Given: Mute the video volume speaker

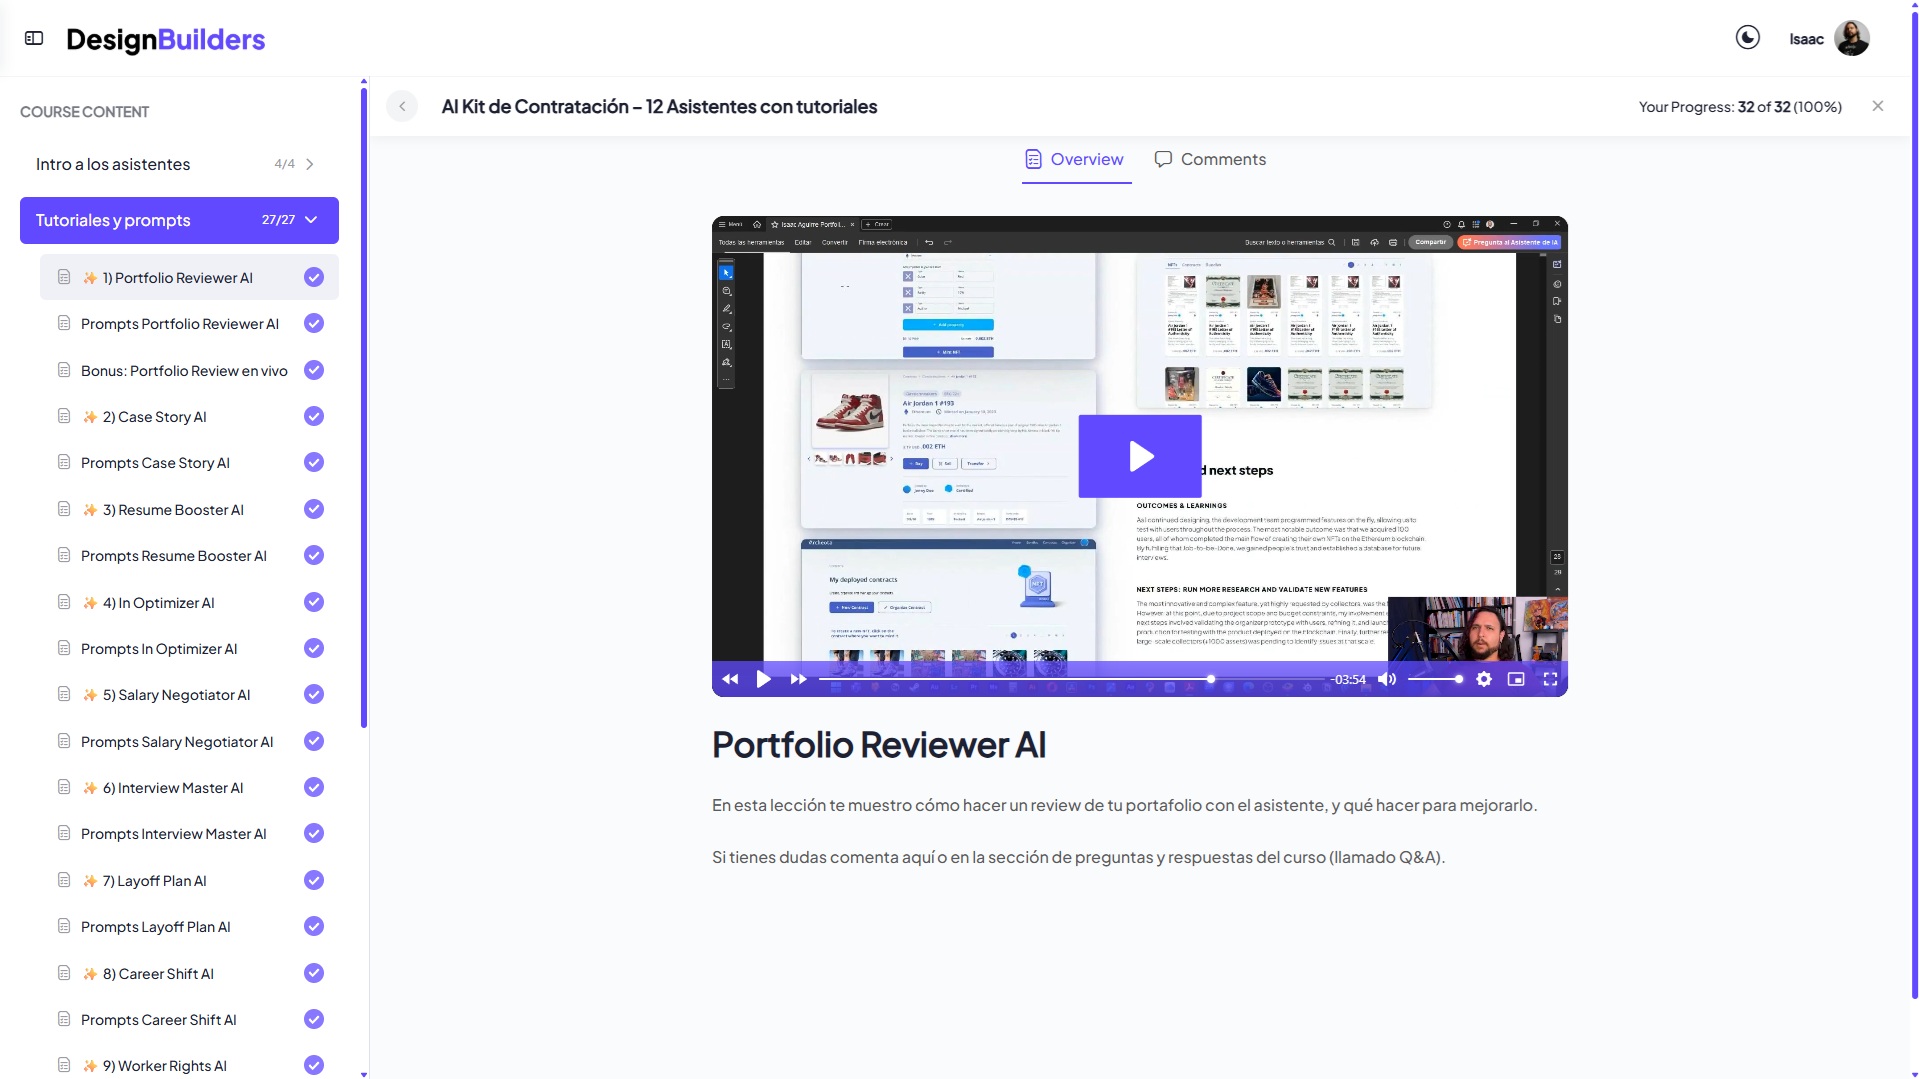Looking at the screenshot, I should [x=1386, y=679].
